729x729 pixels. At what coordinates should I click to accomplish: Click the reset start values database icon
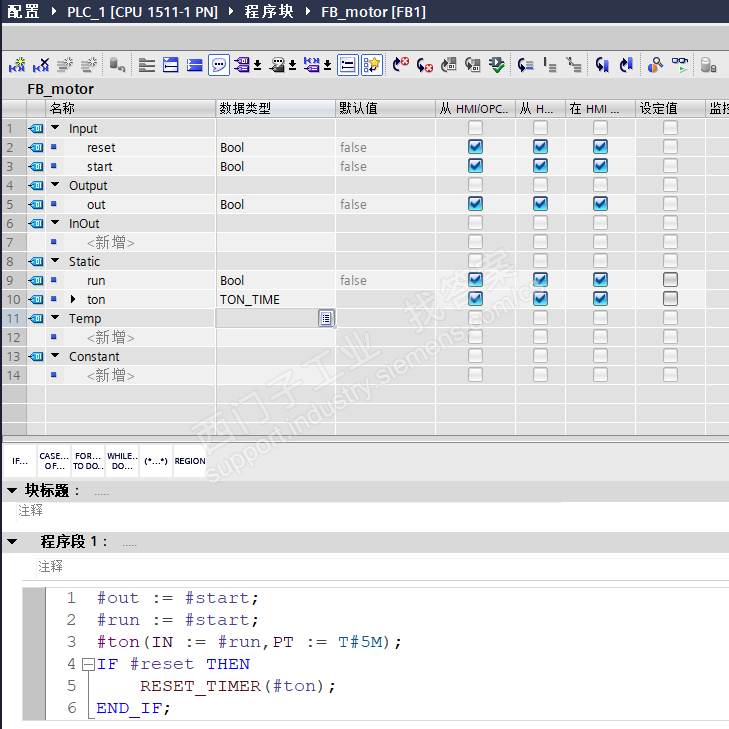(x=117, y=65)
